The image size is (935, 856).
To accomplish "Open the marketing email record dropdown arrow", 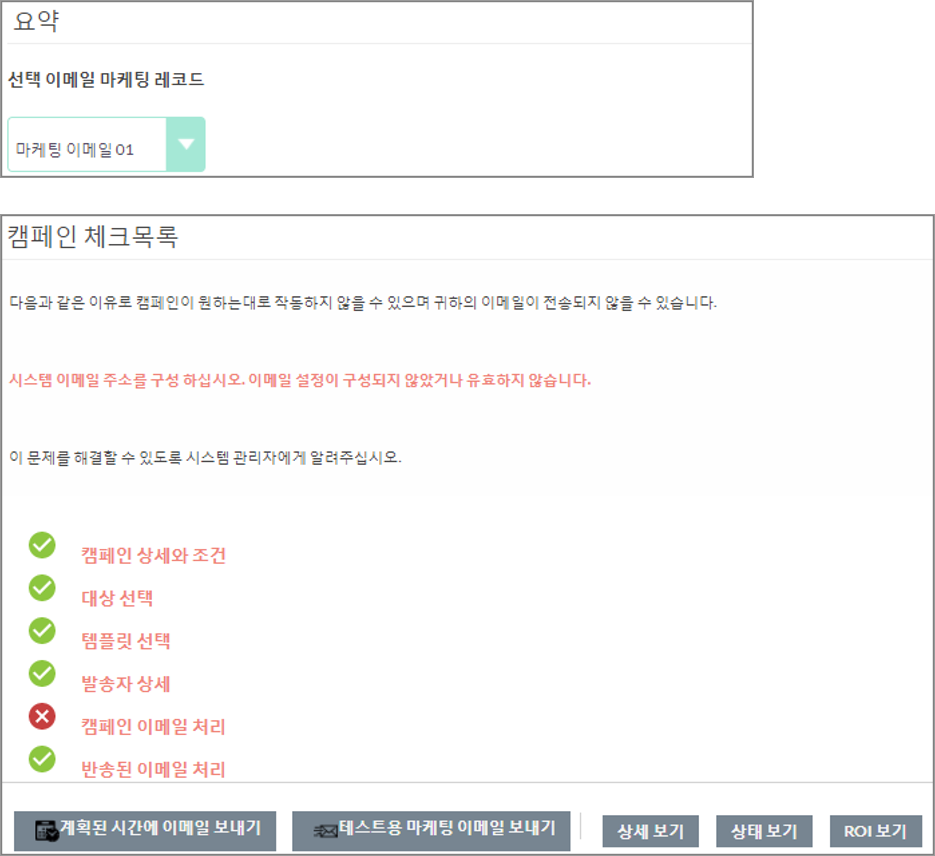I will tap(186, 144).
